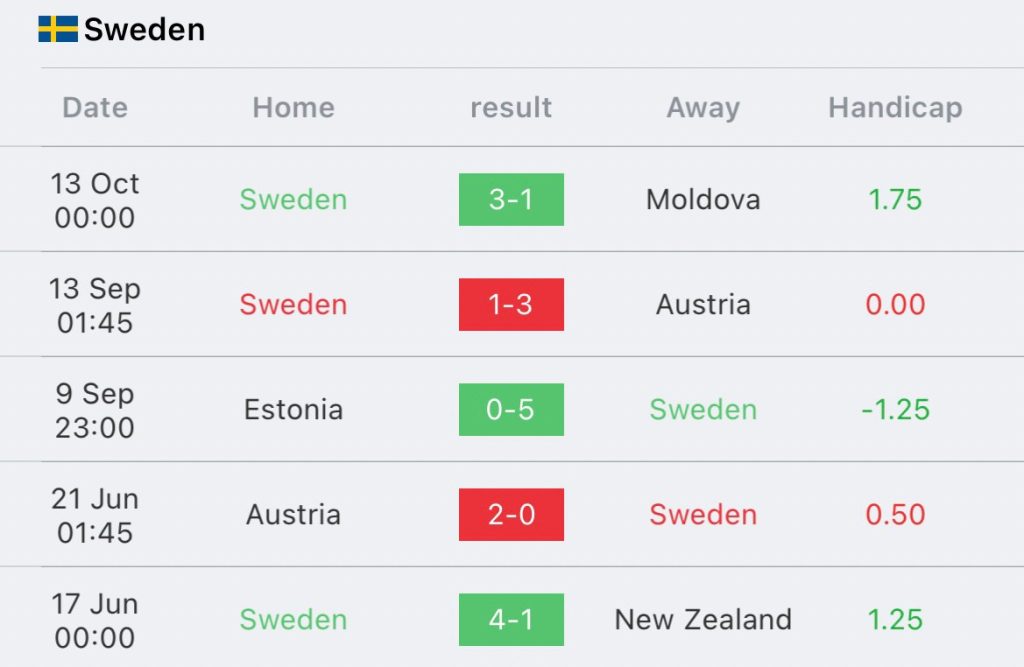Select the Date column header

(95, 108)
